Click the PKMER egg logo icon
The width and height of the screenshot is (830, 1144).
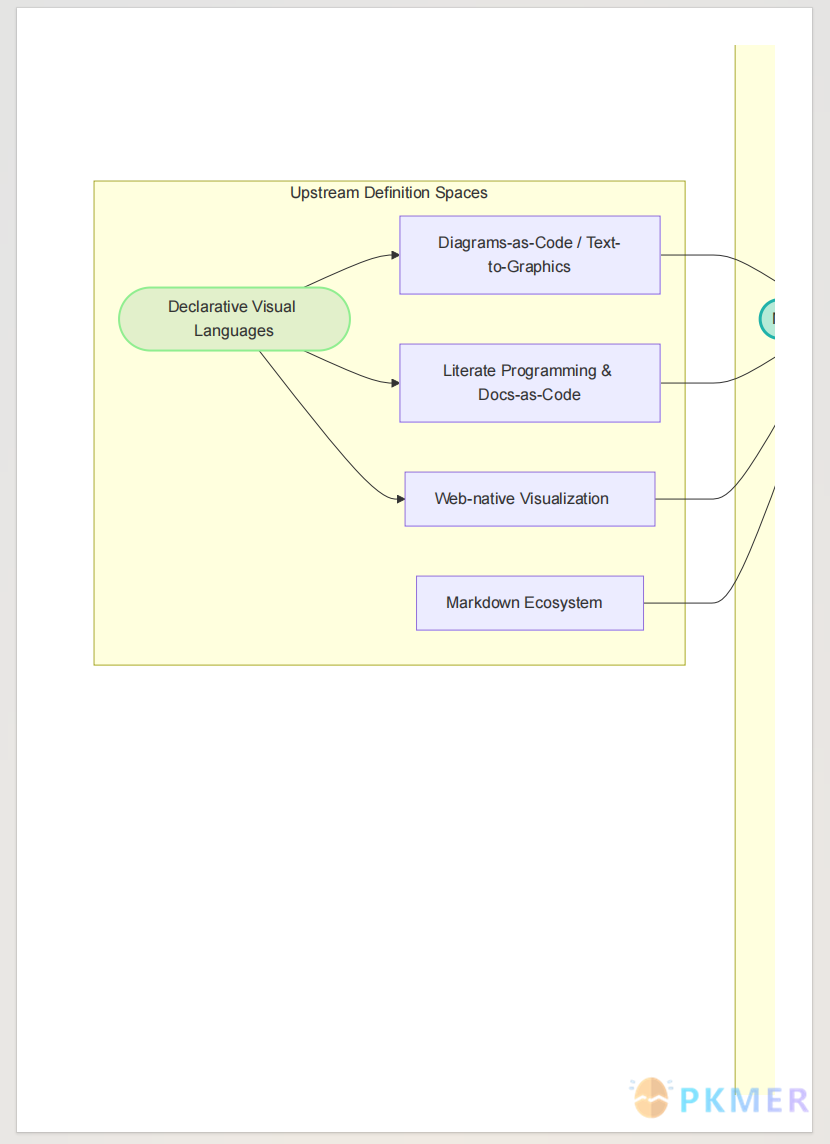tap(651, 1098)
